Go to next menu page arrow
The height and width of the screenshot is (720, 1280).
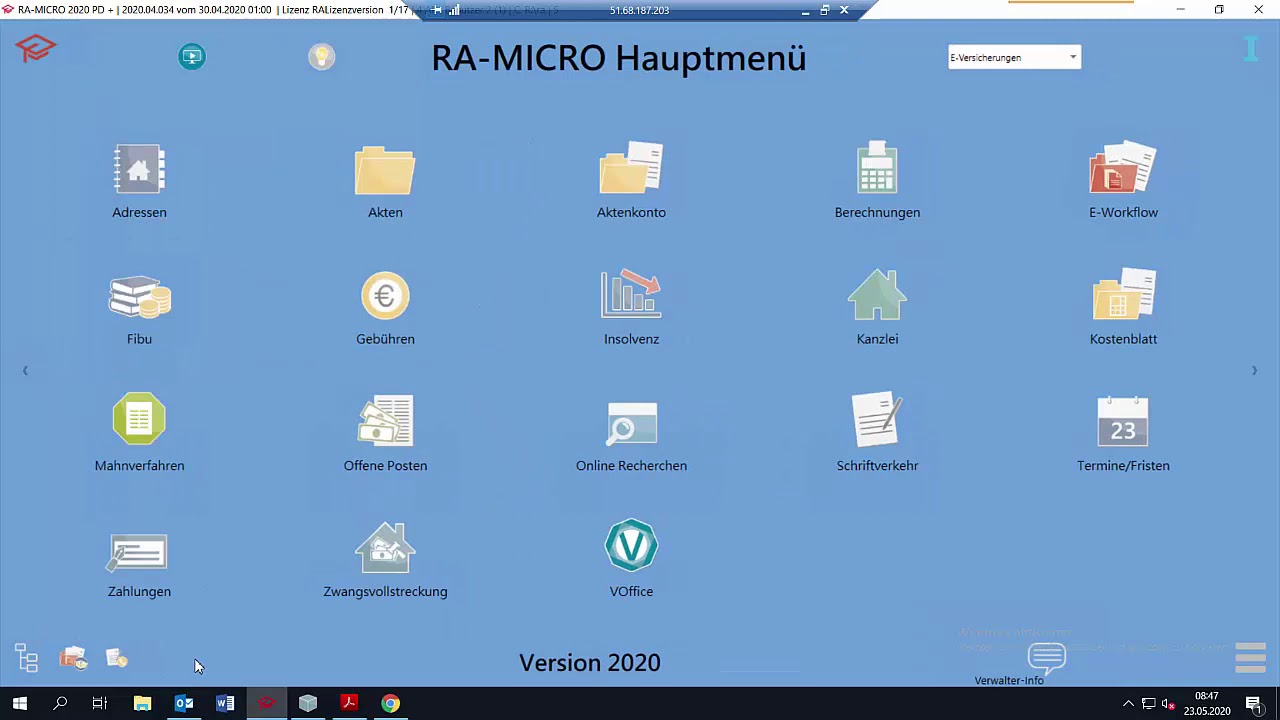1254,370
